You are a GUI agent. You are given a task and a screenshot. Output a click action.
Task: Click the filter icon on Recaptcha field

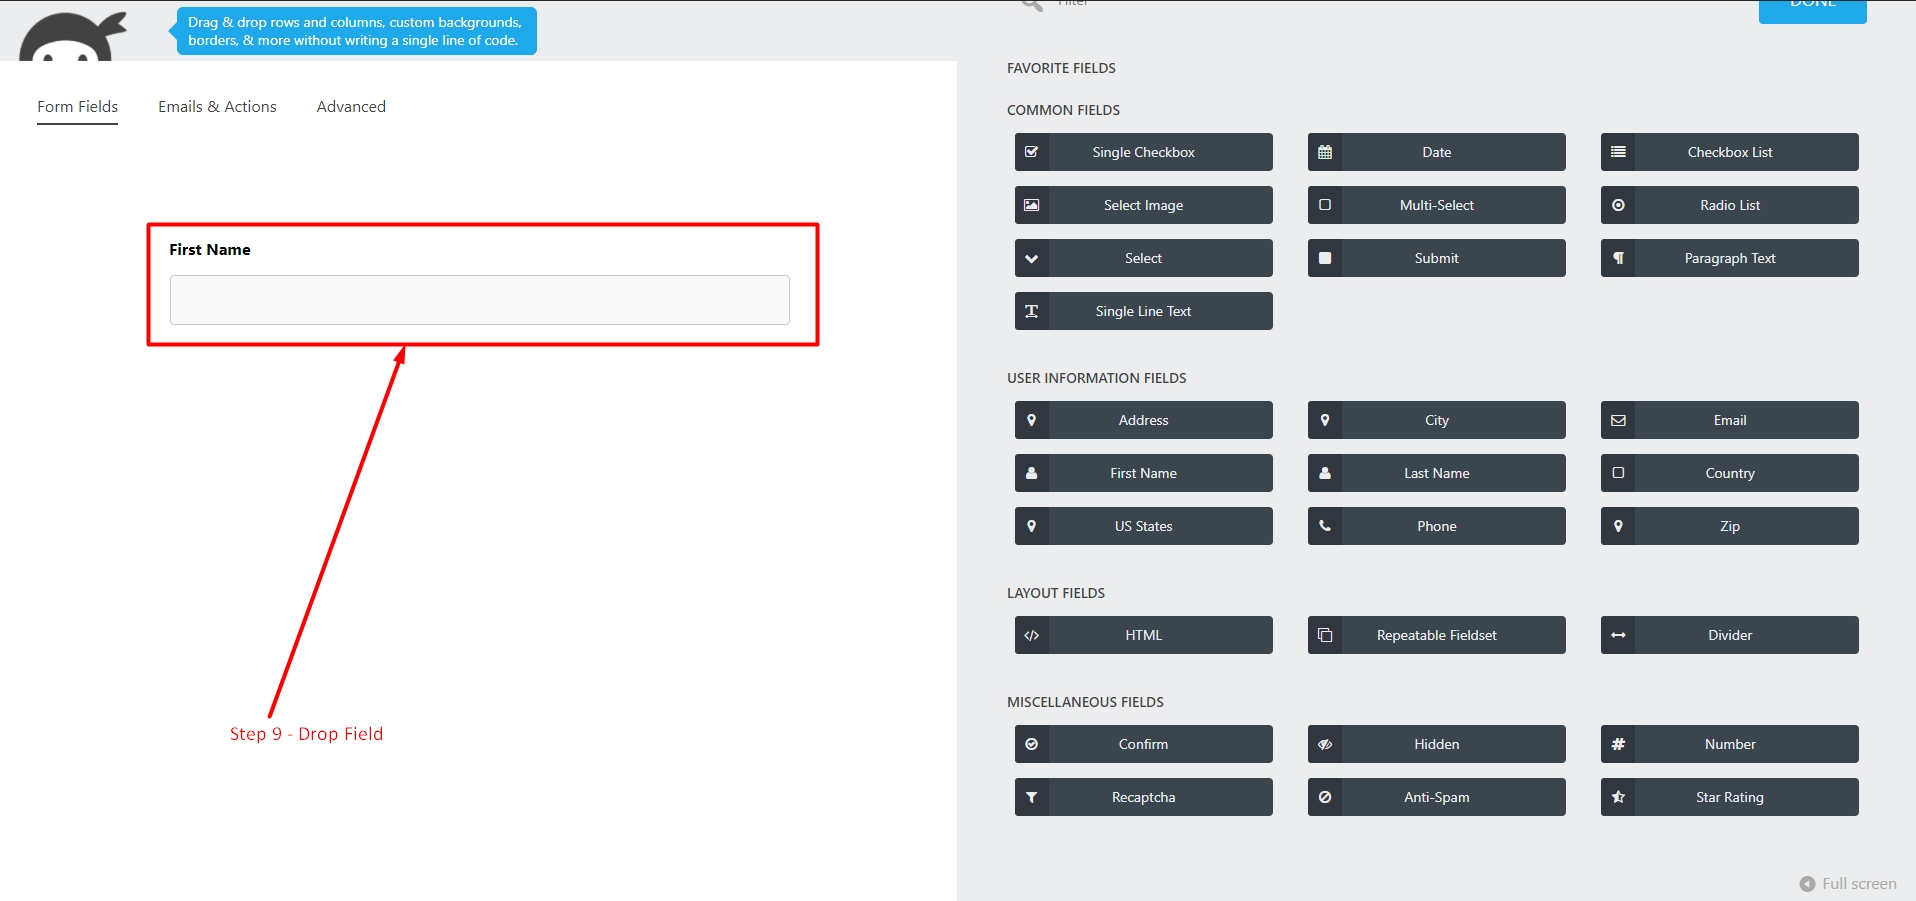[1031, 797]
